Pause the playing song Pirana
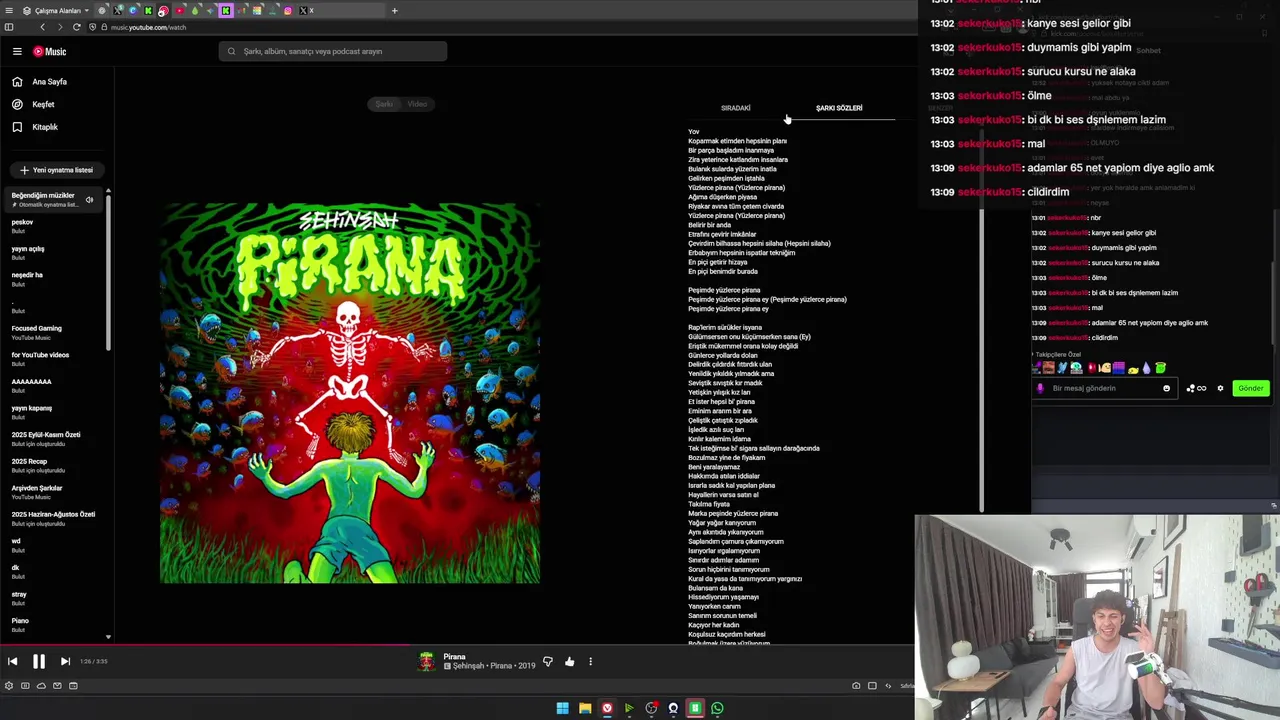The image size is (1280, 720). coord(38,661)
